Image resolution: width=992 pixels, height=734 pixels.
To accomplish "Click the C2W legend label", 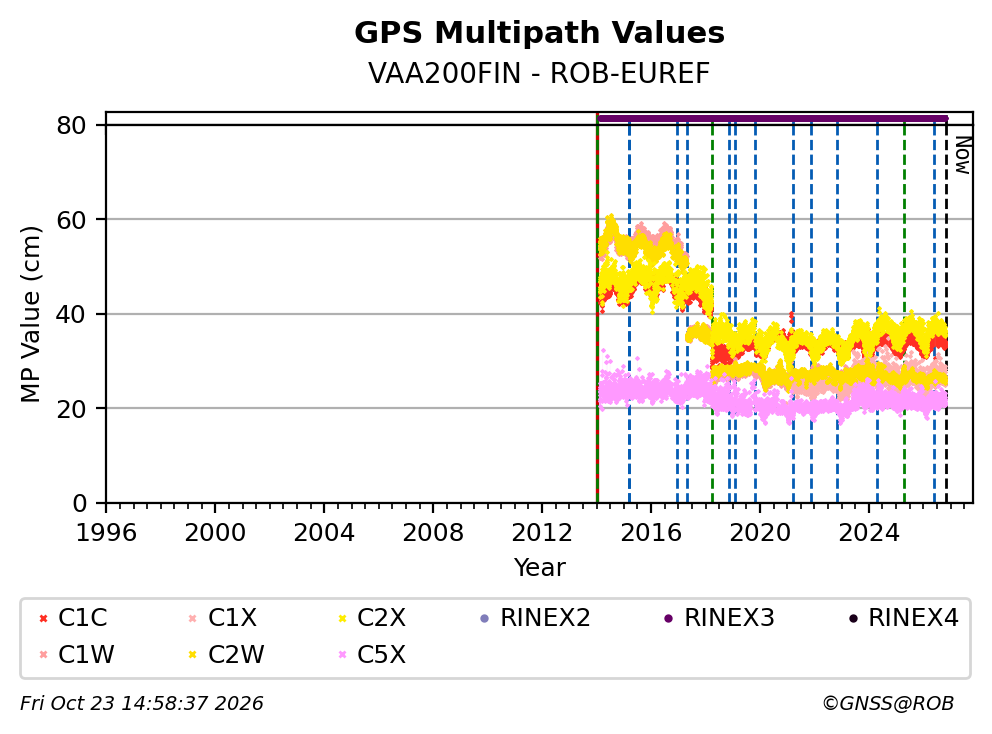I will 236,655.
